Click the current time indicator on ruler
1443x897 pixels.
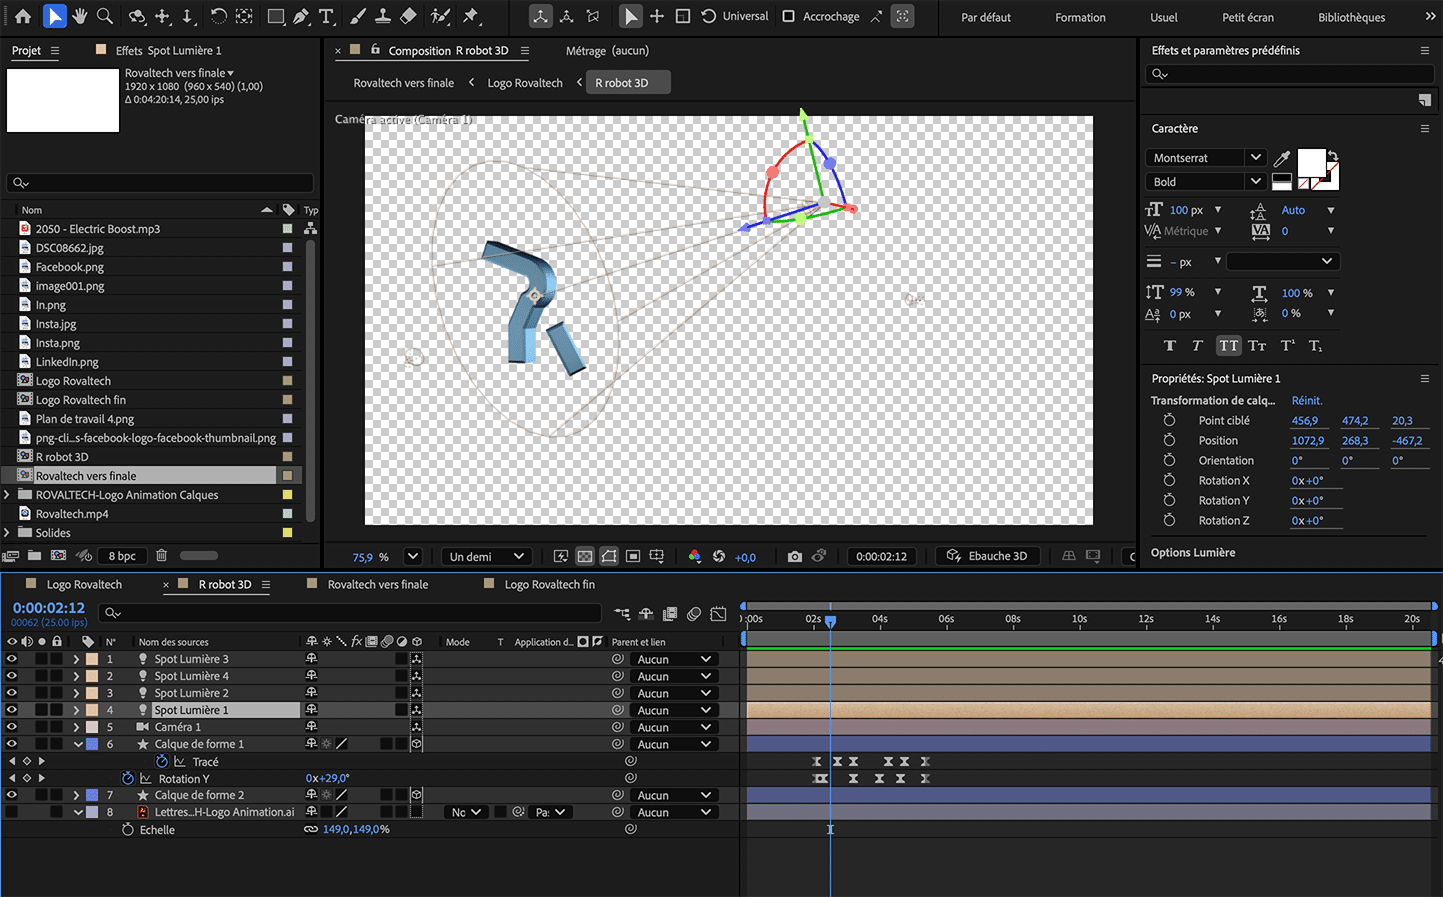coord(830,621)
